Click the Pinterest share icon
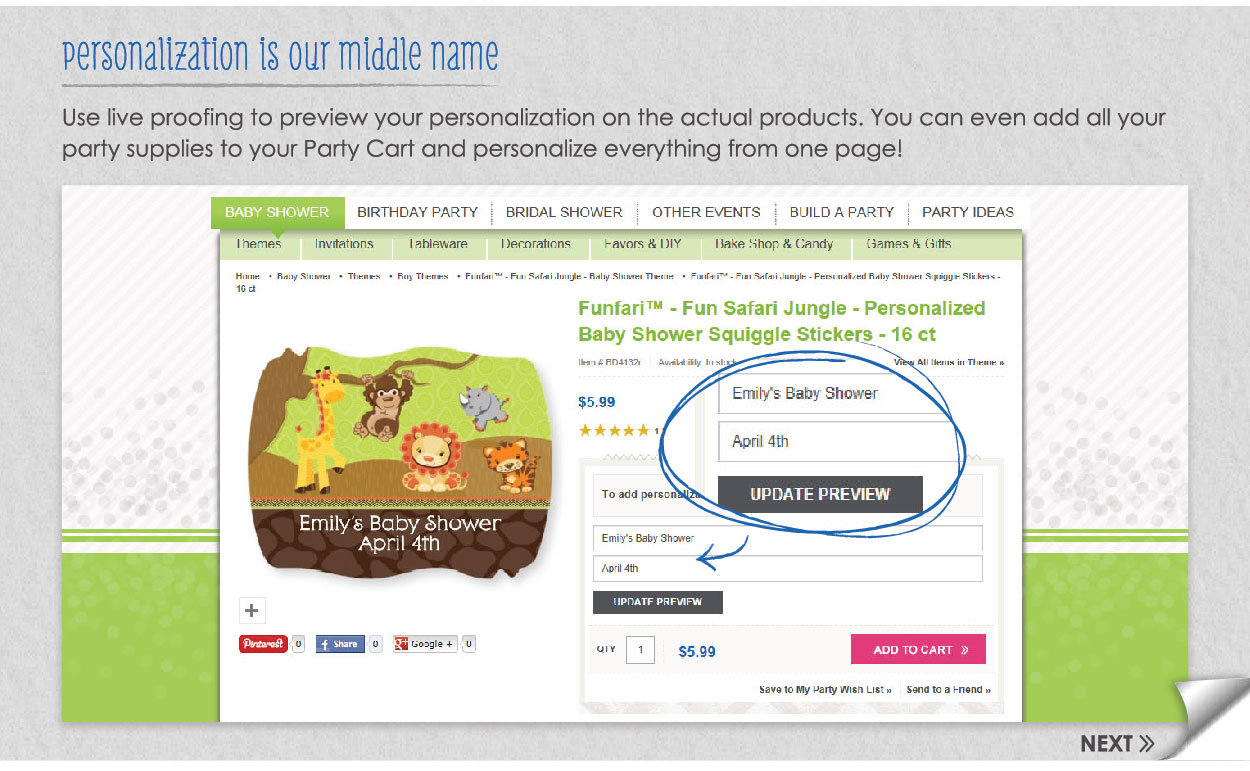The height and width of the screenshot is (771, 1250). 263,644
